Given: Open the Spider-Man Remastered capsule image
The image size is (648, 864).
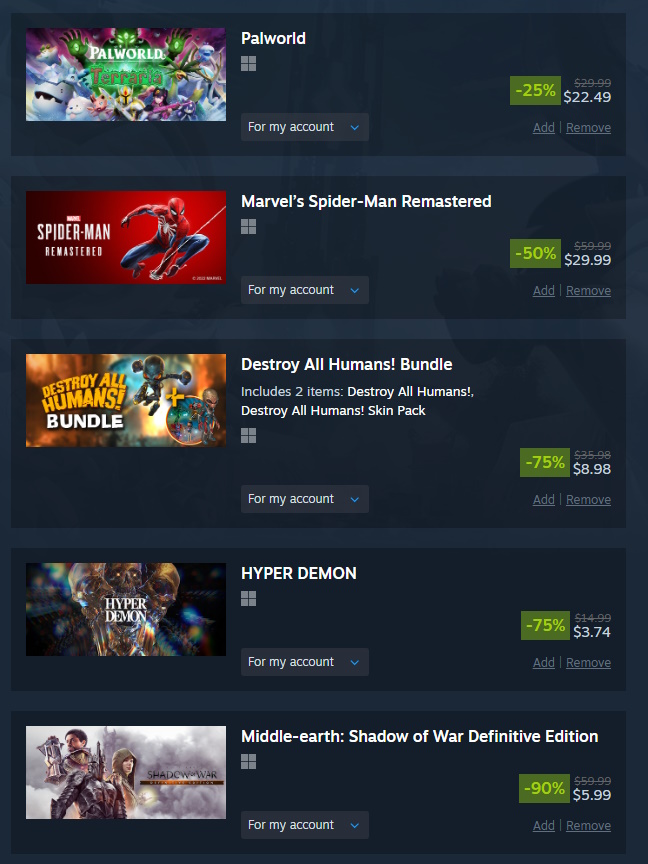Looking at the screenshot, I should (x=126, y=237).
